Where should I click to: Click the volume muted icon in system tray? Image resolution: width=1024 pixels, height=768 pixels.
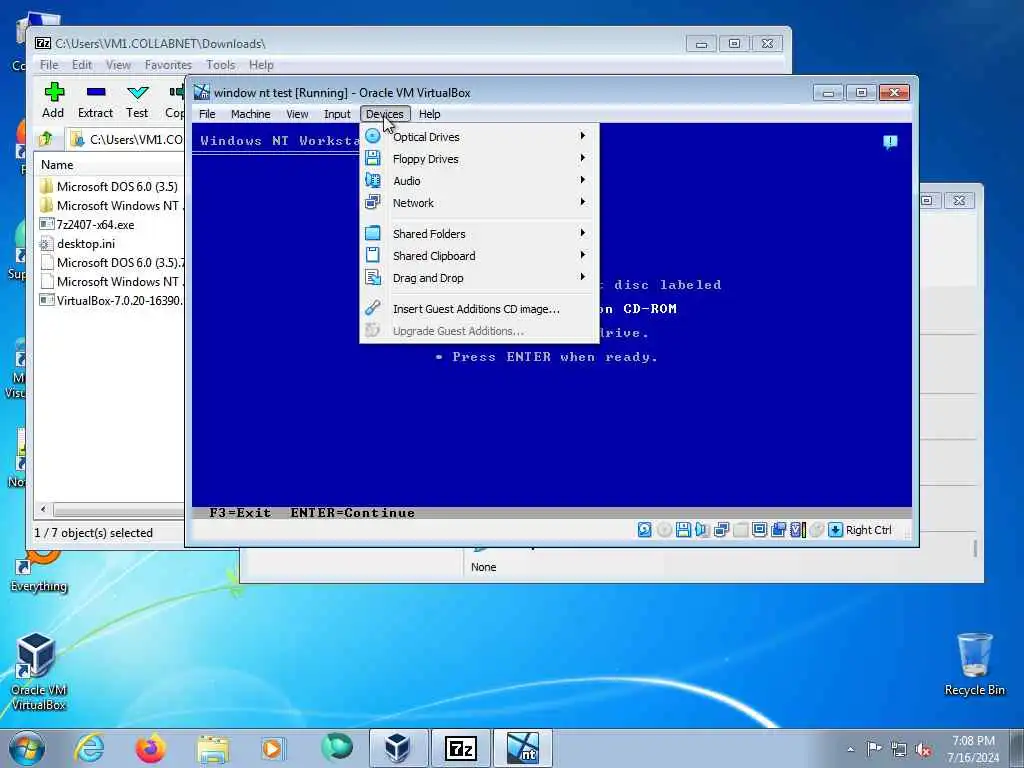[923, 750]
